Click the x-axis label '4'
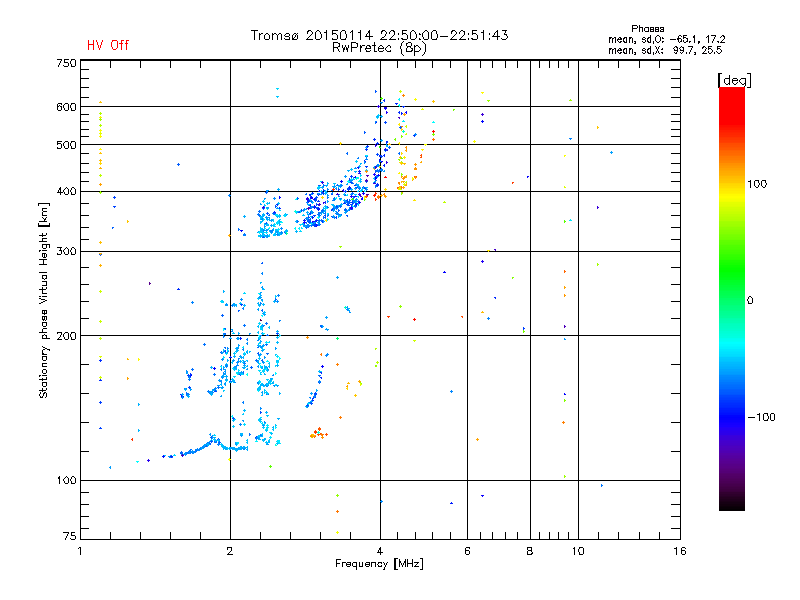The height and width of the screenshot is (600, 800). (380, 551)
